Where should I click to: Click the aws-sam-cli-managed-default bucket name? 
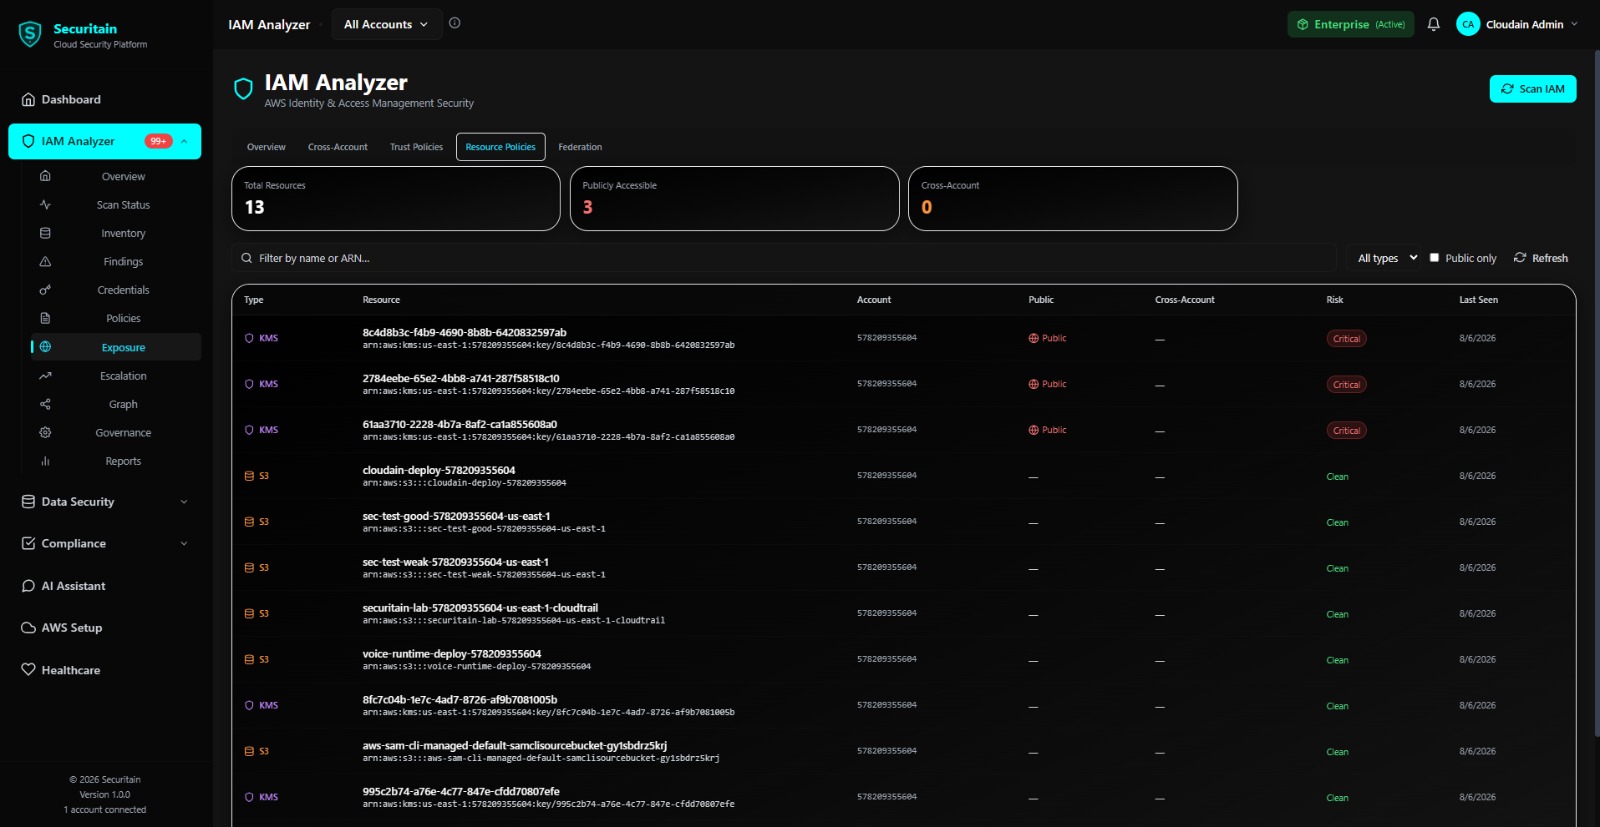(514, 746)
